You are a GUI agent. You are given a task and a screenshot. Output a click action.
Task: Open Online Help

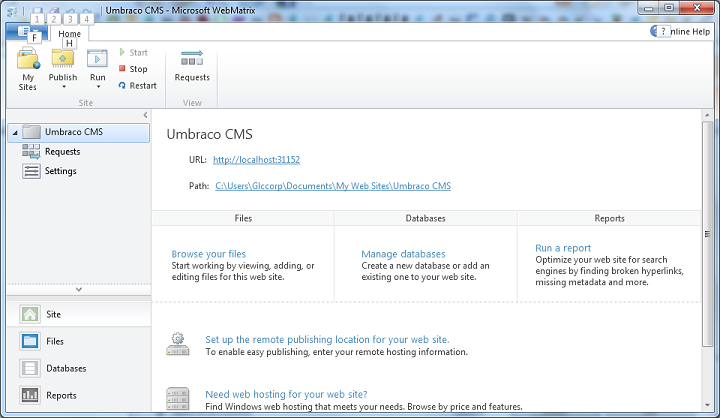681,31
